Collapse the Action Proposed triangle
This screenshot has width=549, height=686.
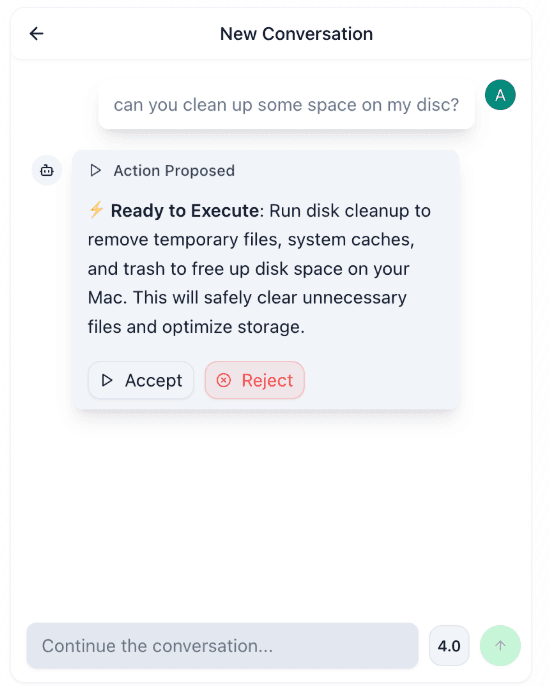click(95, 170)
